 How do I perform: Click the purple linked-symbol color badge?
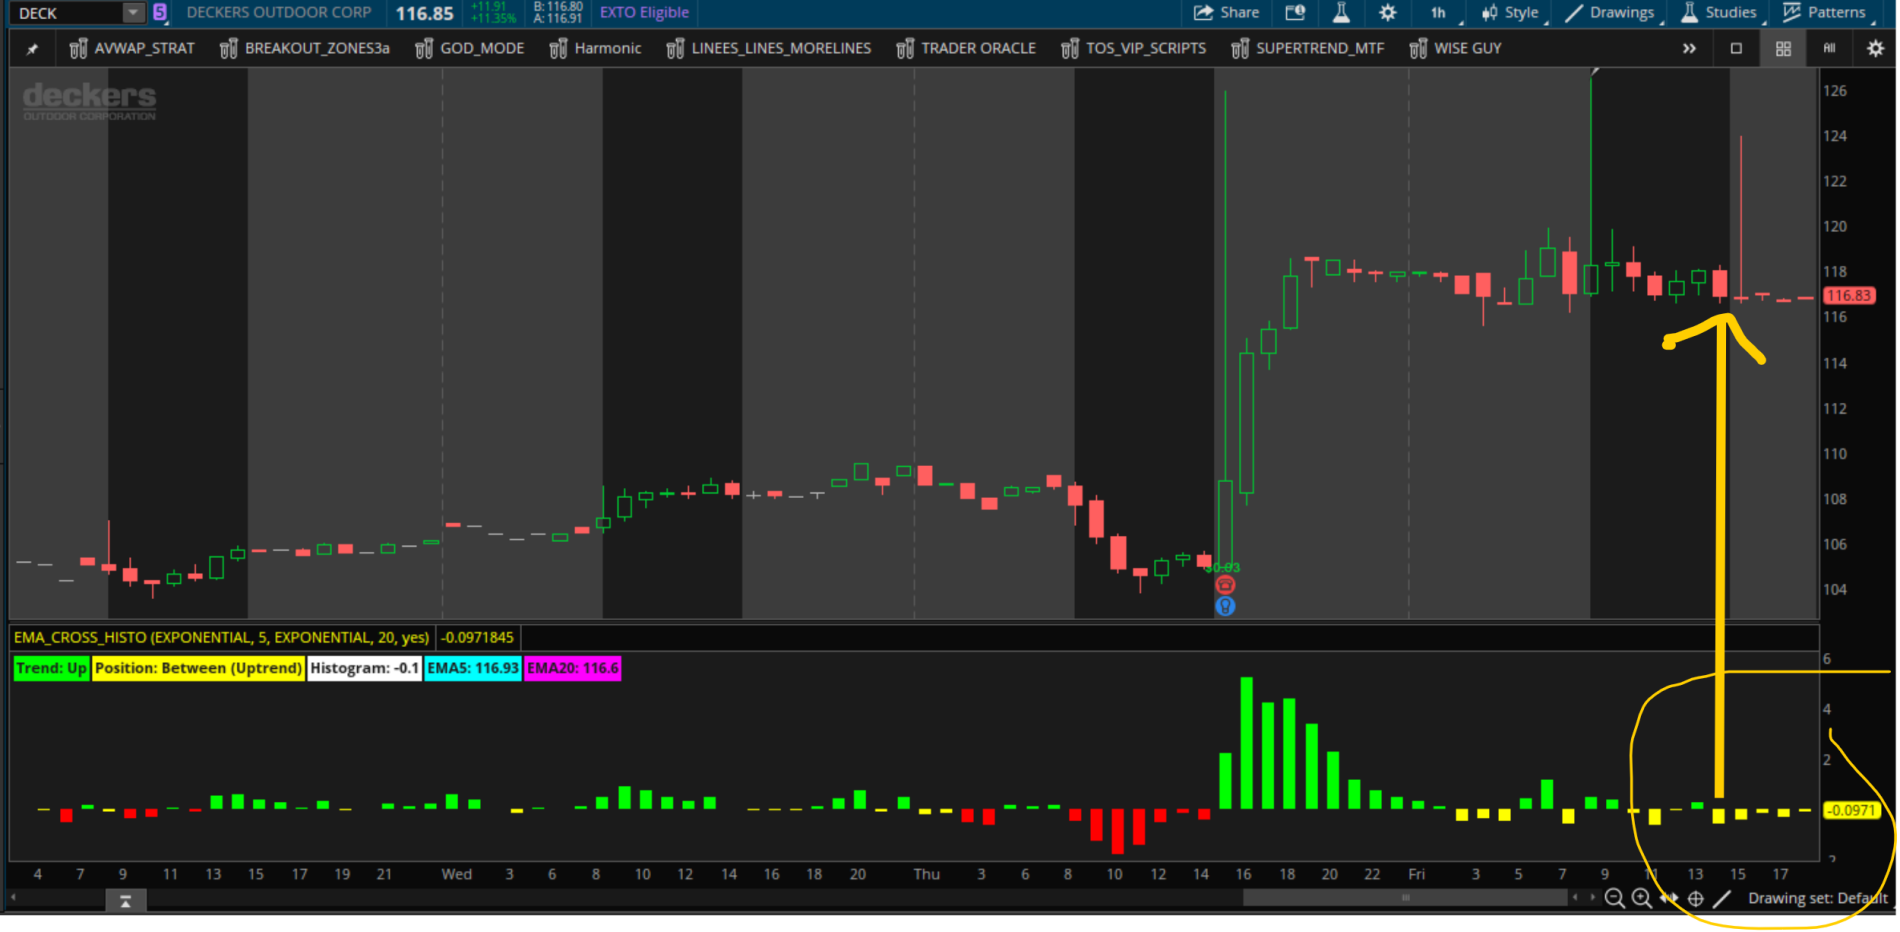pyautogui.click(x=160, y=13)
